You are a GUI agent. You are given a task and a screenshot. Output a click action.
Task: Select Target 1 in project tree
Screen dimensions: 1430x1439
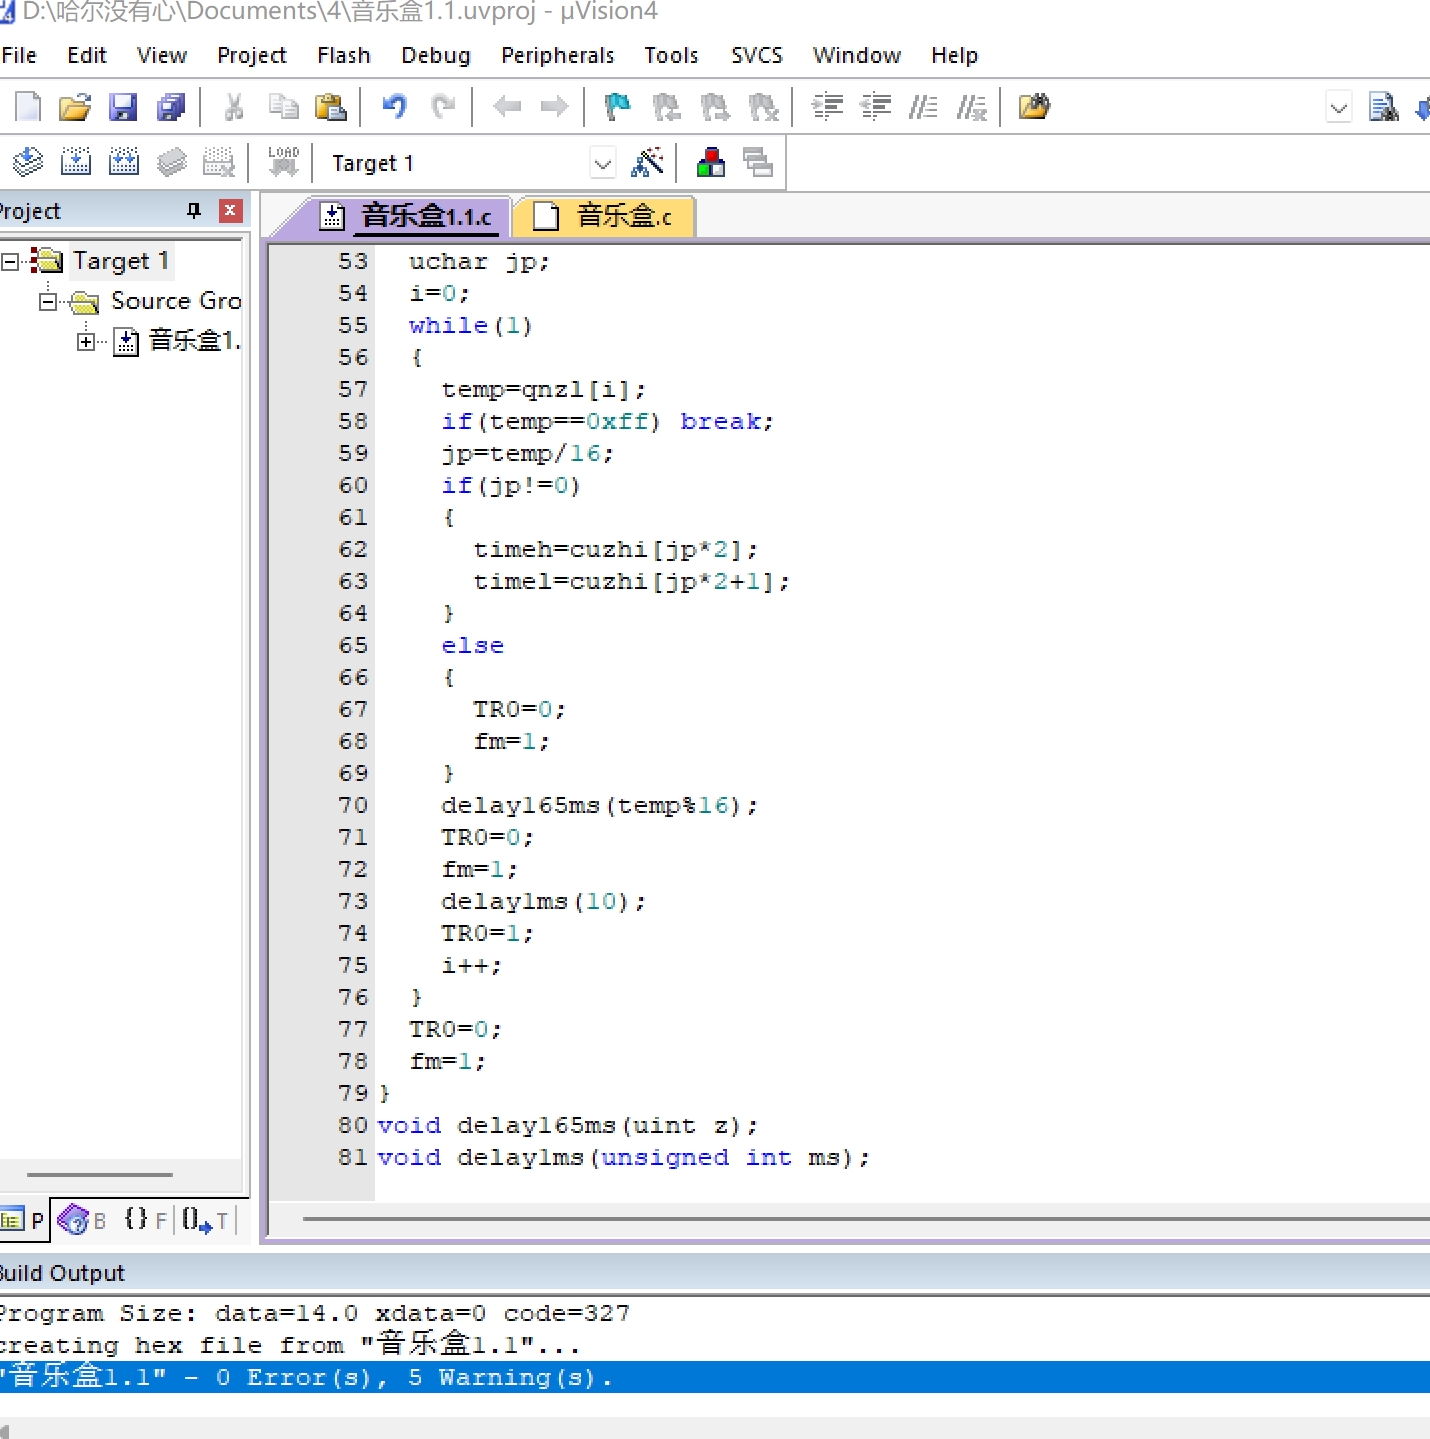click(120, 261)
